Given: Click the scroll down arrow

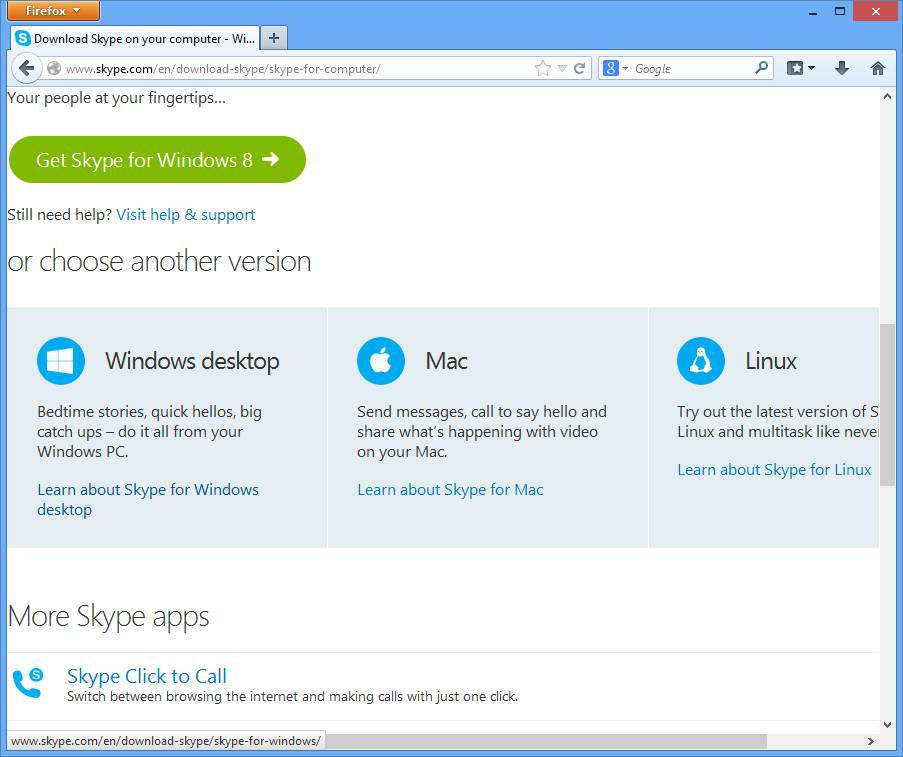Looking at the screenshot, I should [x=887, y=725].
